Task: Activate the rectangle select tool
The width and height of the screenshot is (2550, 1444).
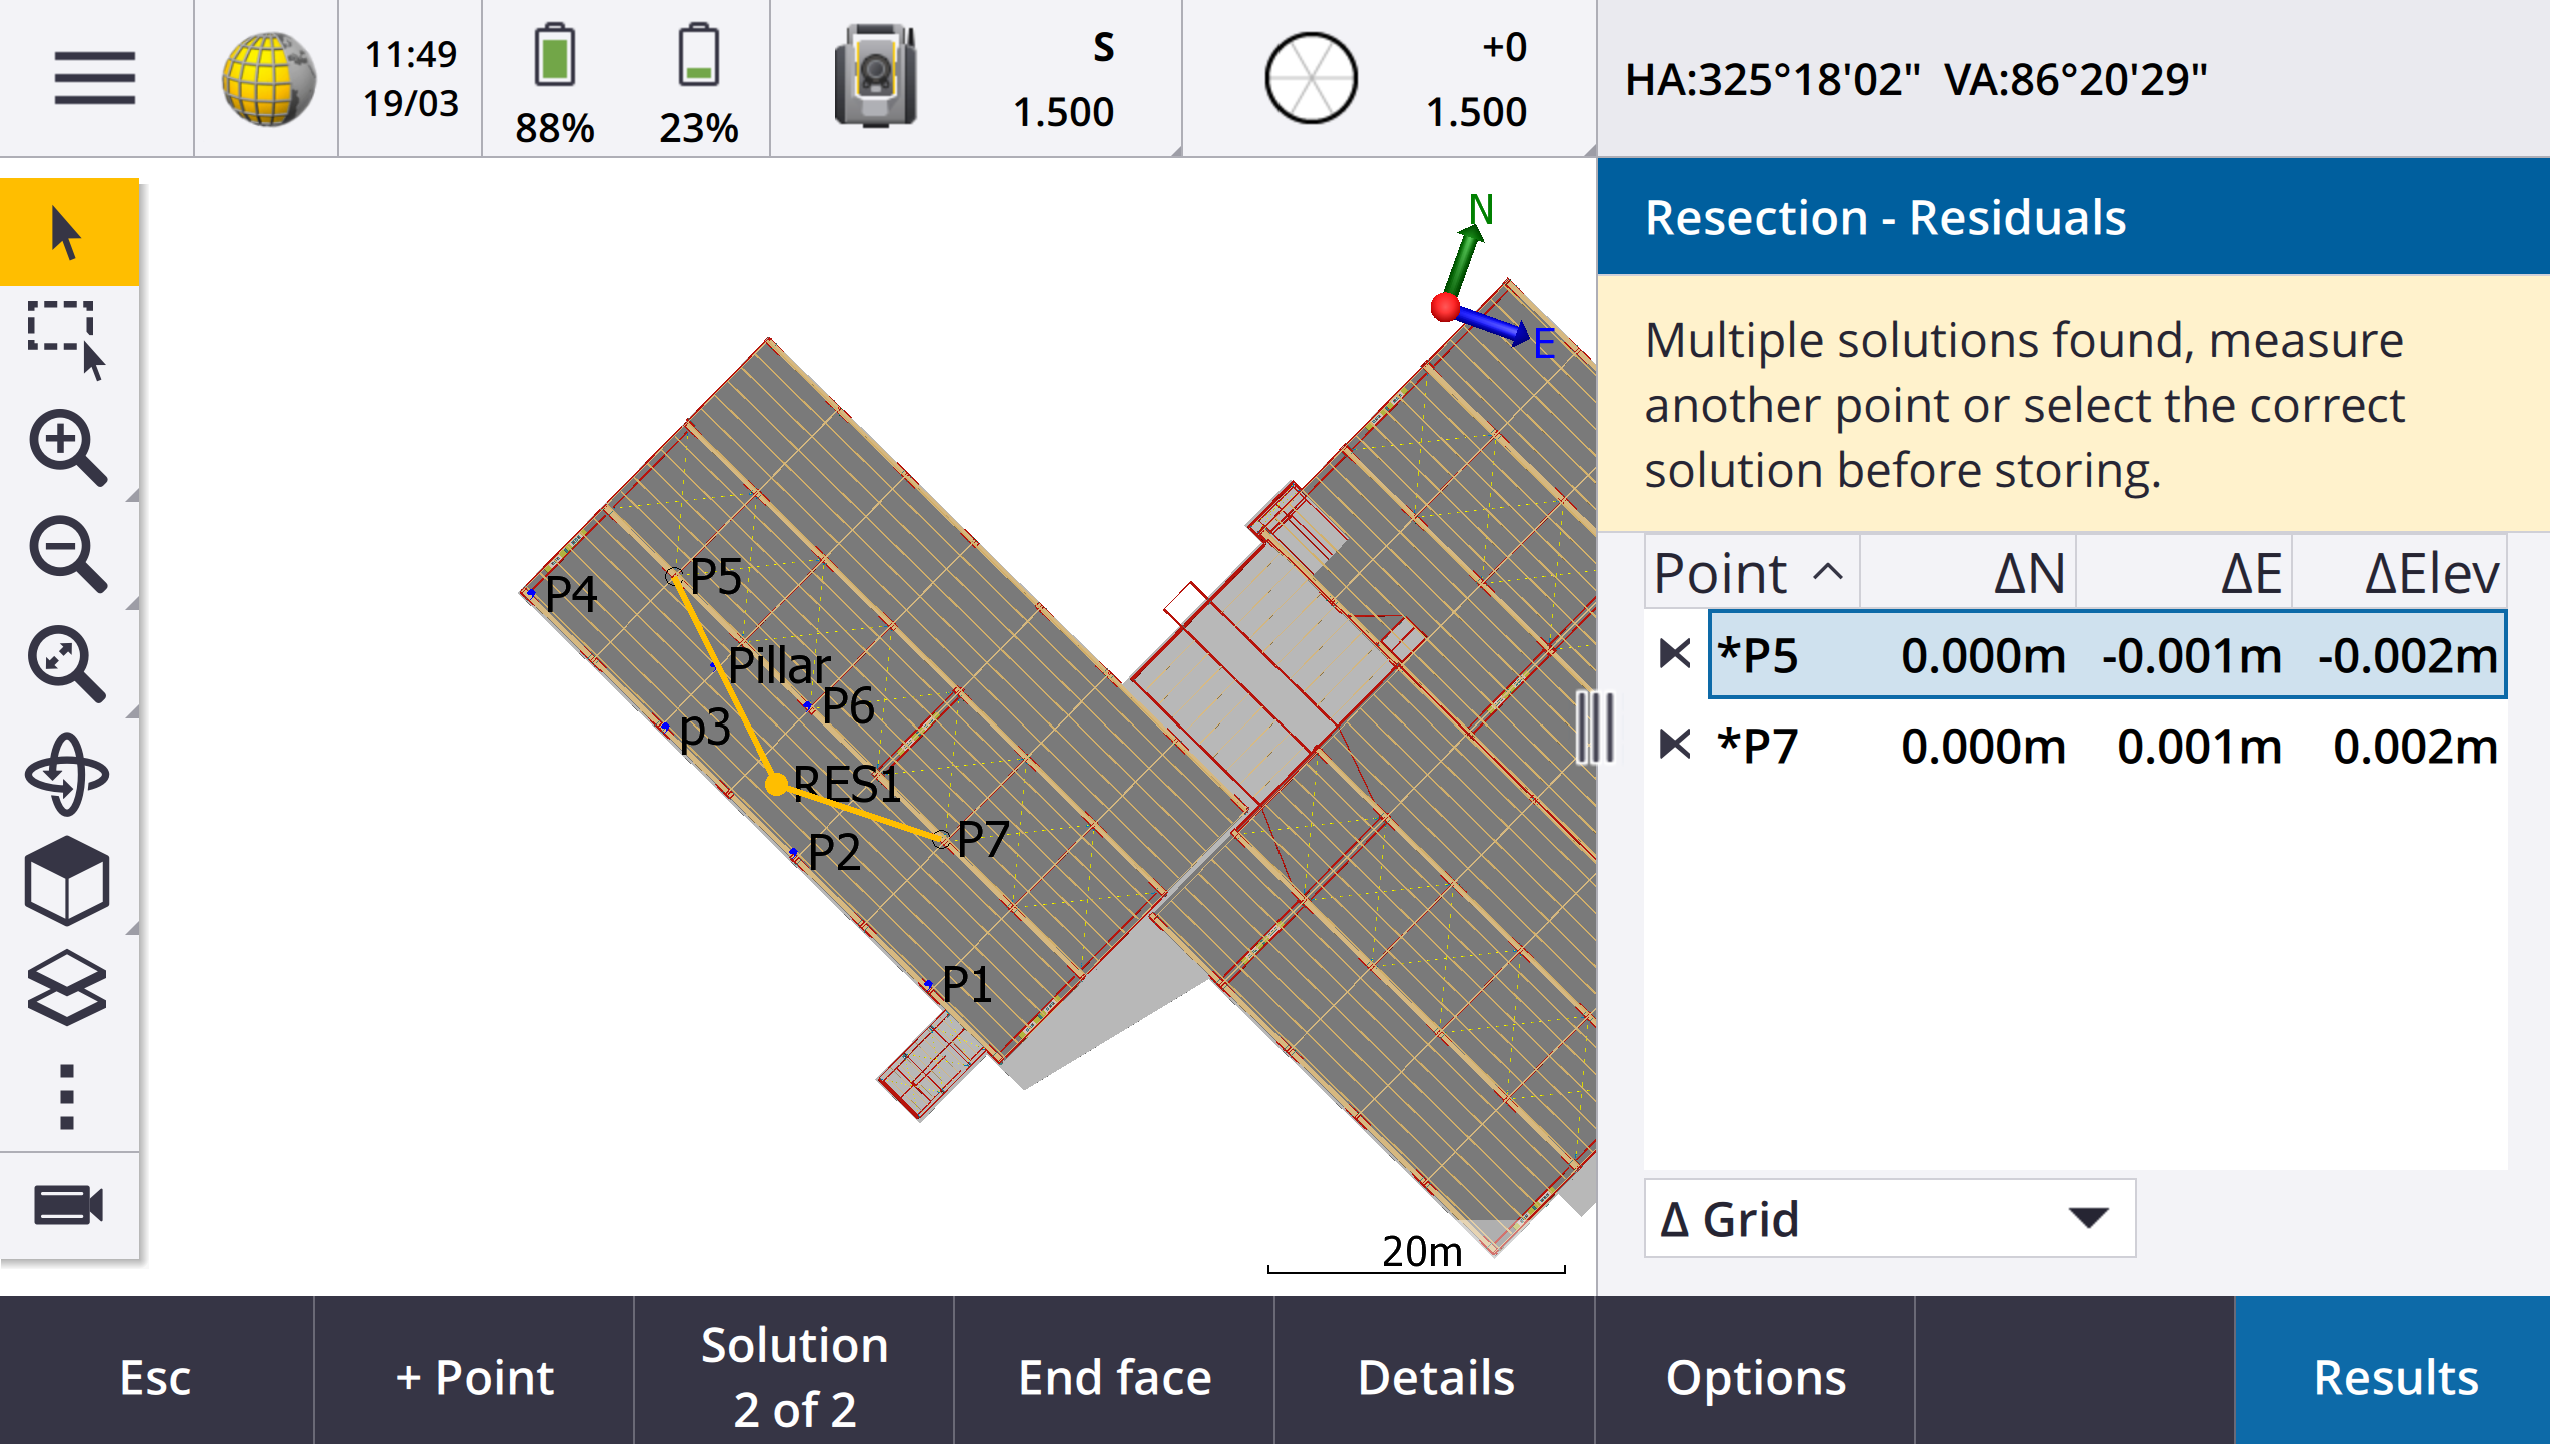Action: click(x=67, y=339)
